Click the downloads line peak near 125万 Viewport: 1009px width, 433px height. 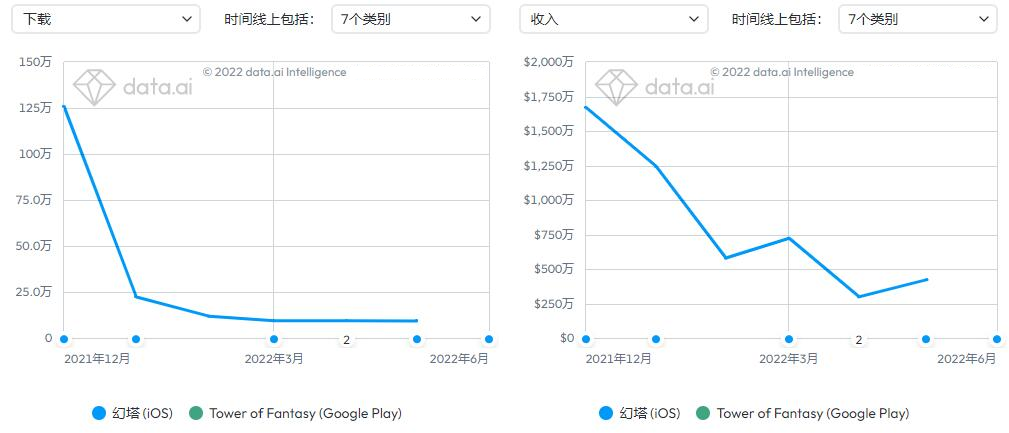tap(64, 106)
